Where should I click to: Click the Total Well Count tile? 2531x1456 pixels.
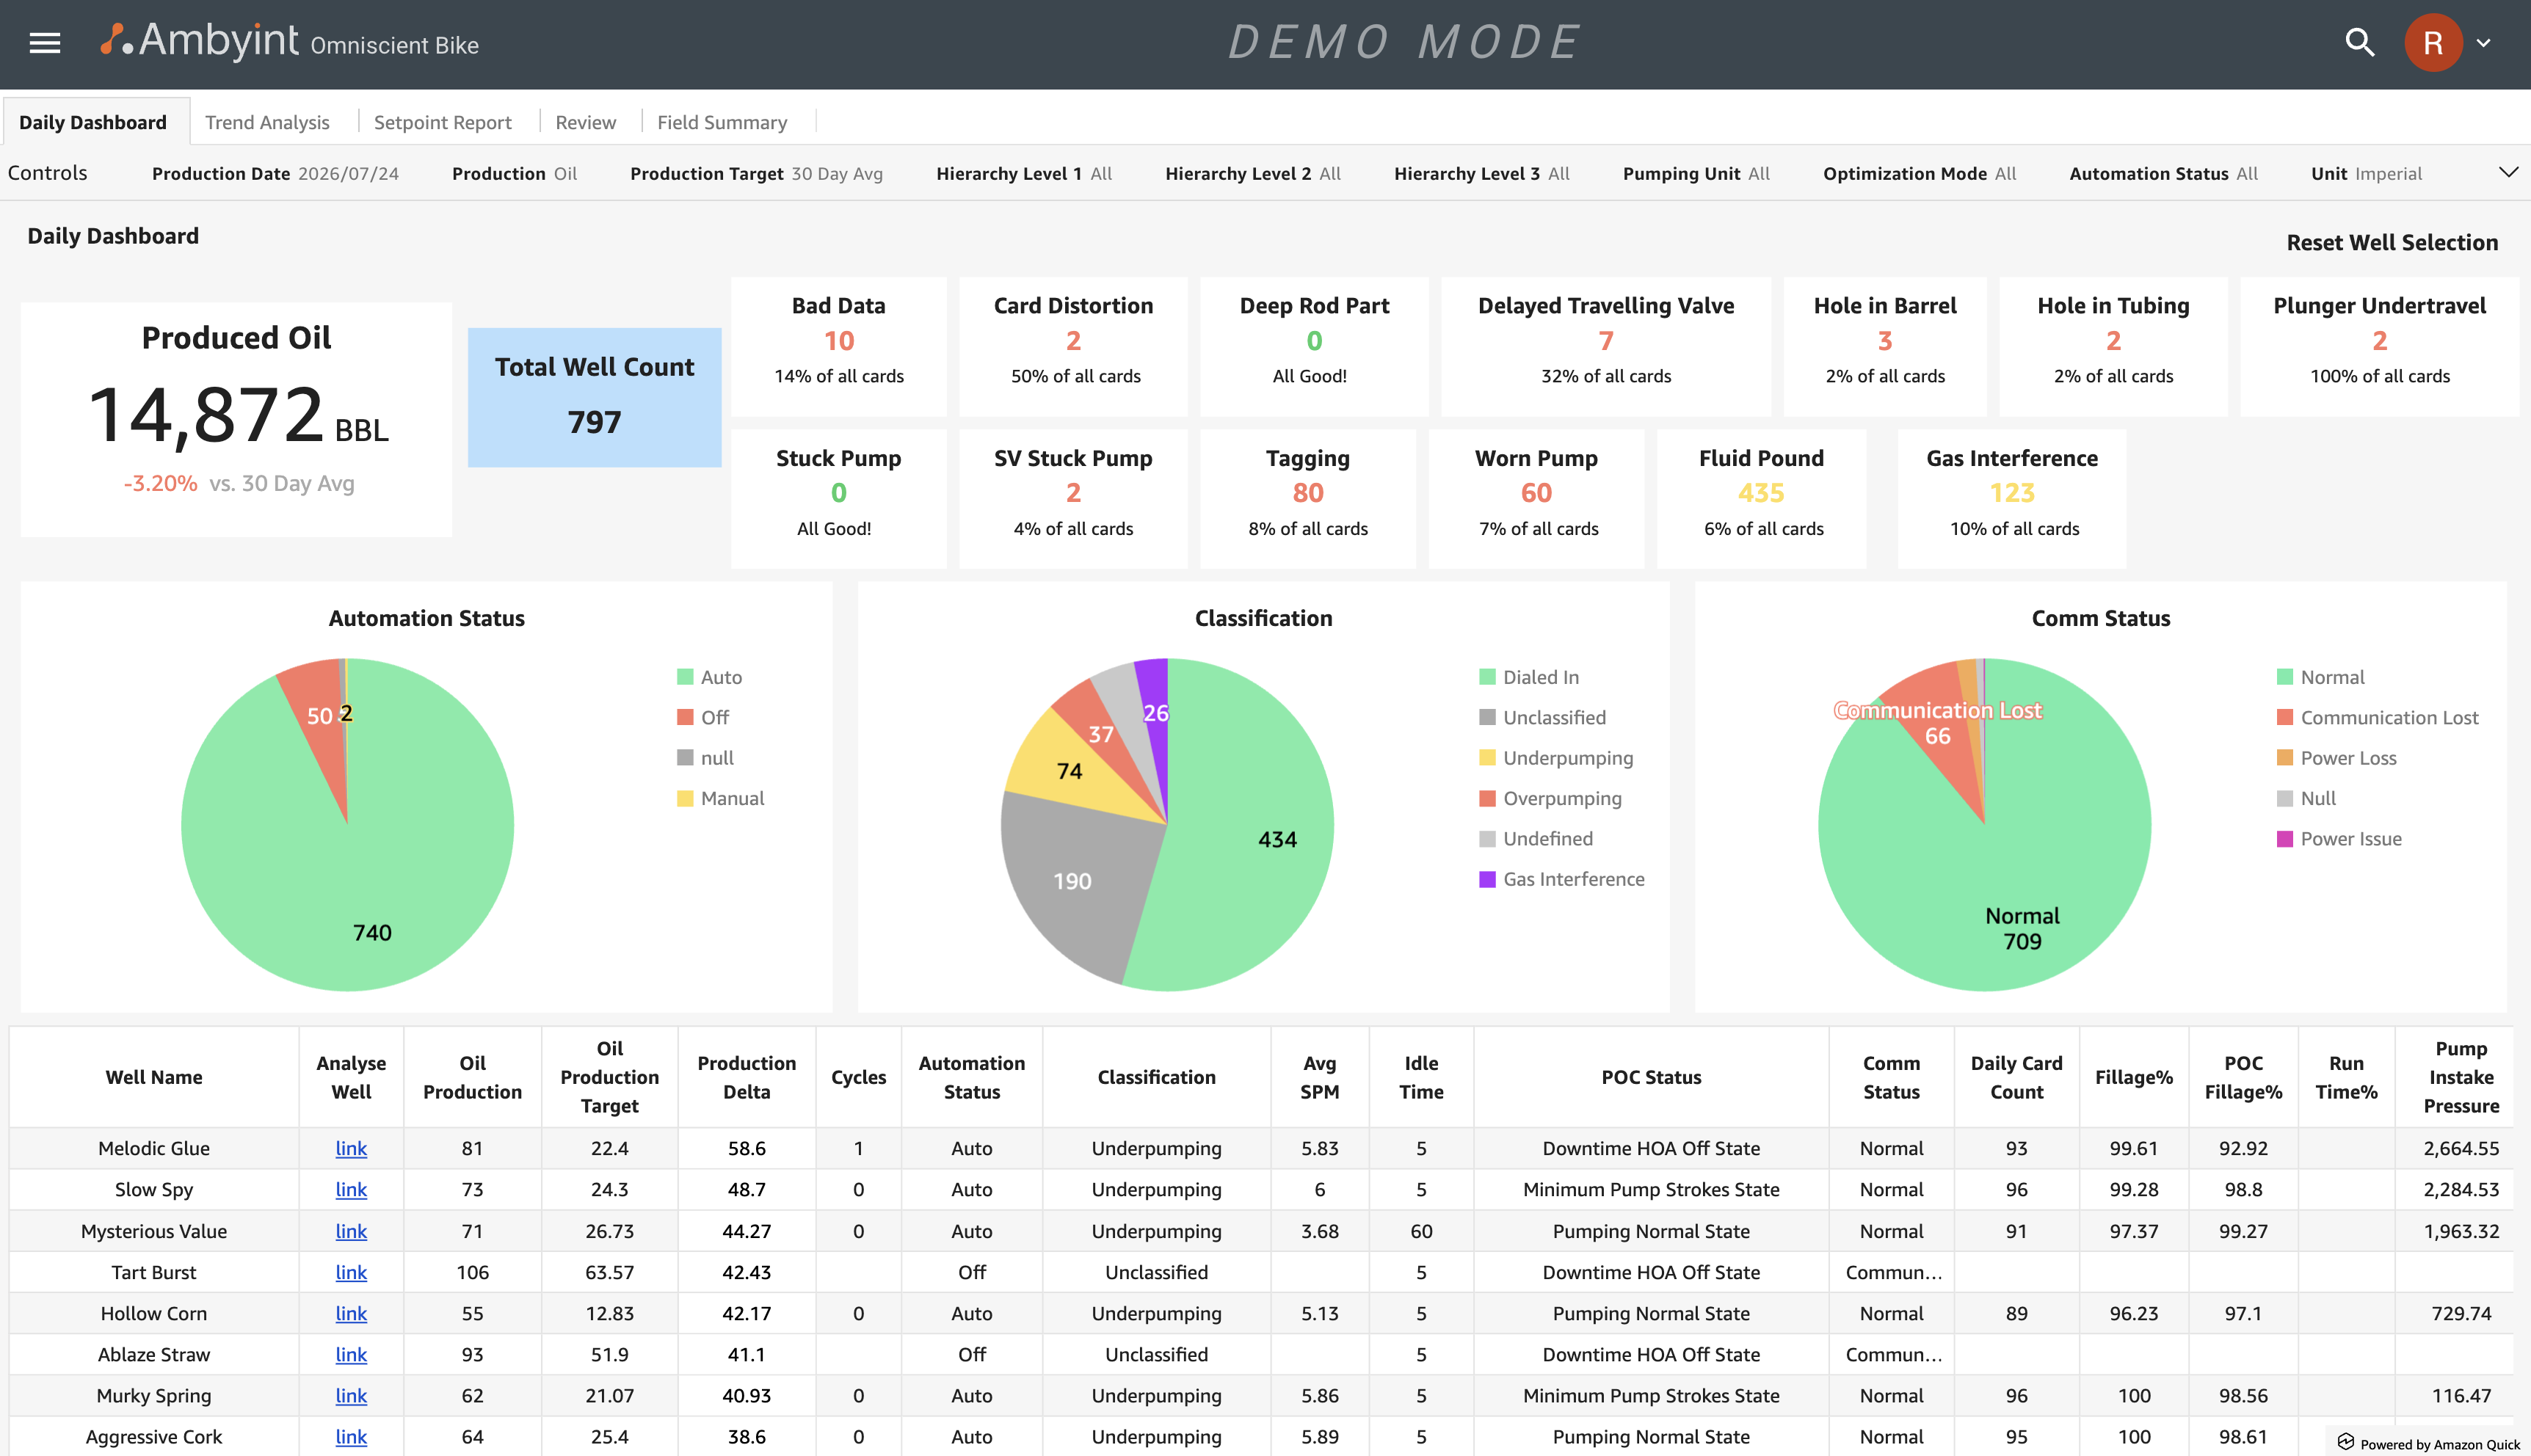[594, 397]
